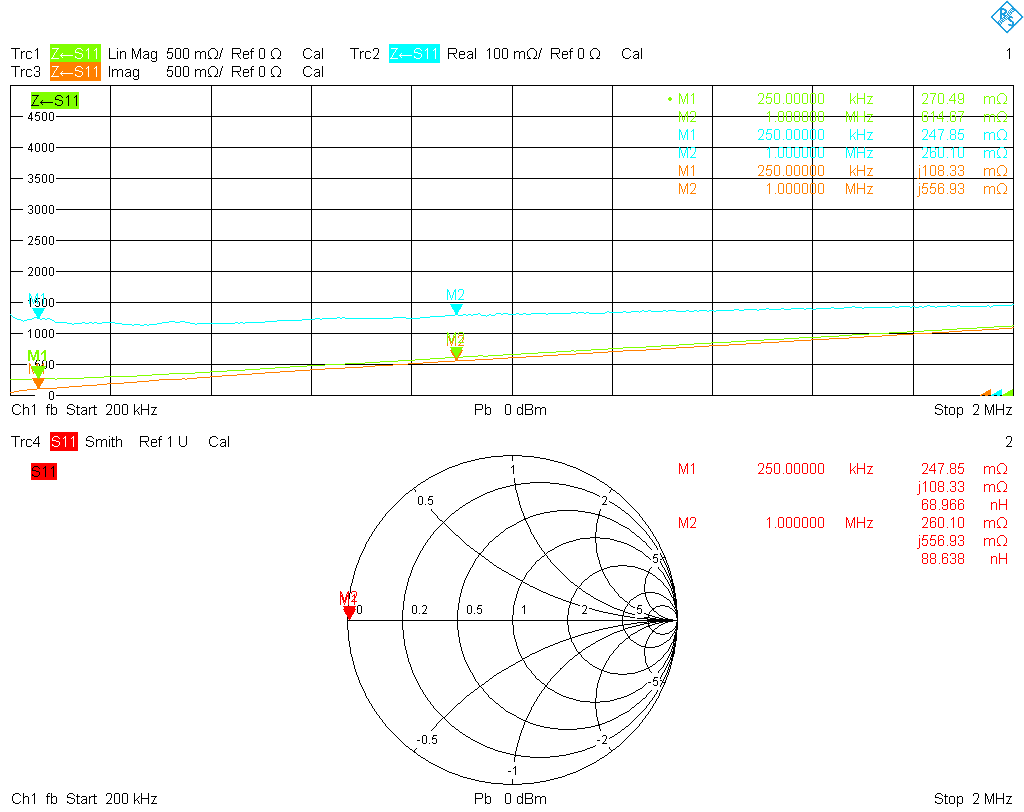Click green reference triangle at diagram bottom right
Viewport: 1024px width, 812px height.
point(1008,393)
